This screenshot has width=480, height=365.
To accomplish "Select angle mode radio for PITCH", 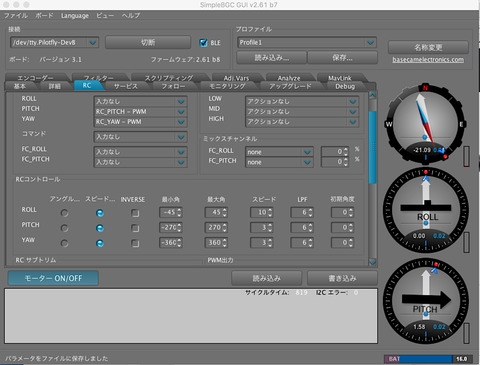I will click(64, 228).
